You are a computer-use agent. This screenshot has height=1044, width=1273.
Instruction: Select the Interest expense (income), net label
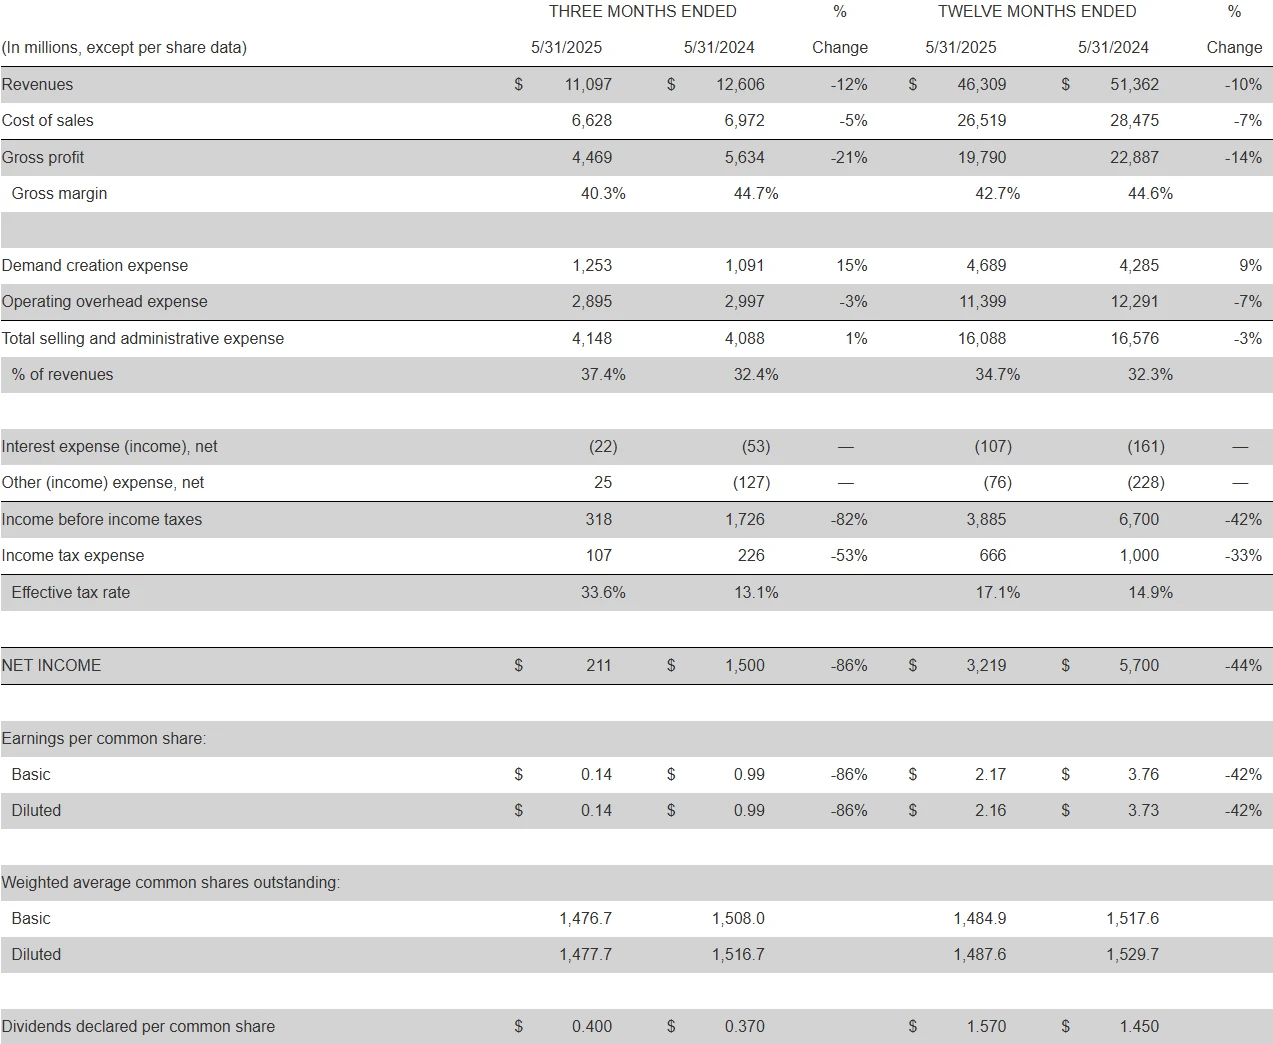[x=109, y=447]
